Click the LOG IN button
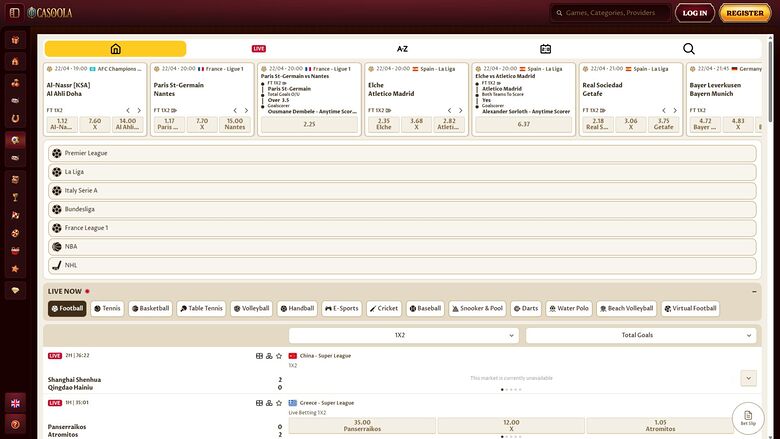The image size is (780, 439). coord(694,13)
